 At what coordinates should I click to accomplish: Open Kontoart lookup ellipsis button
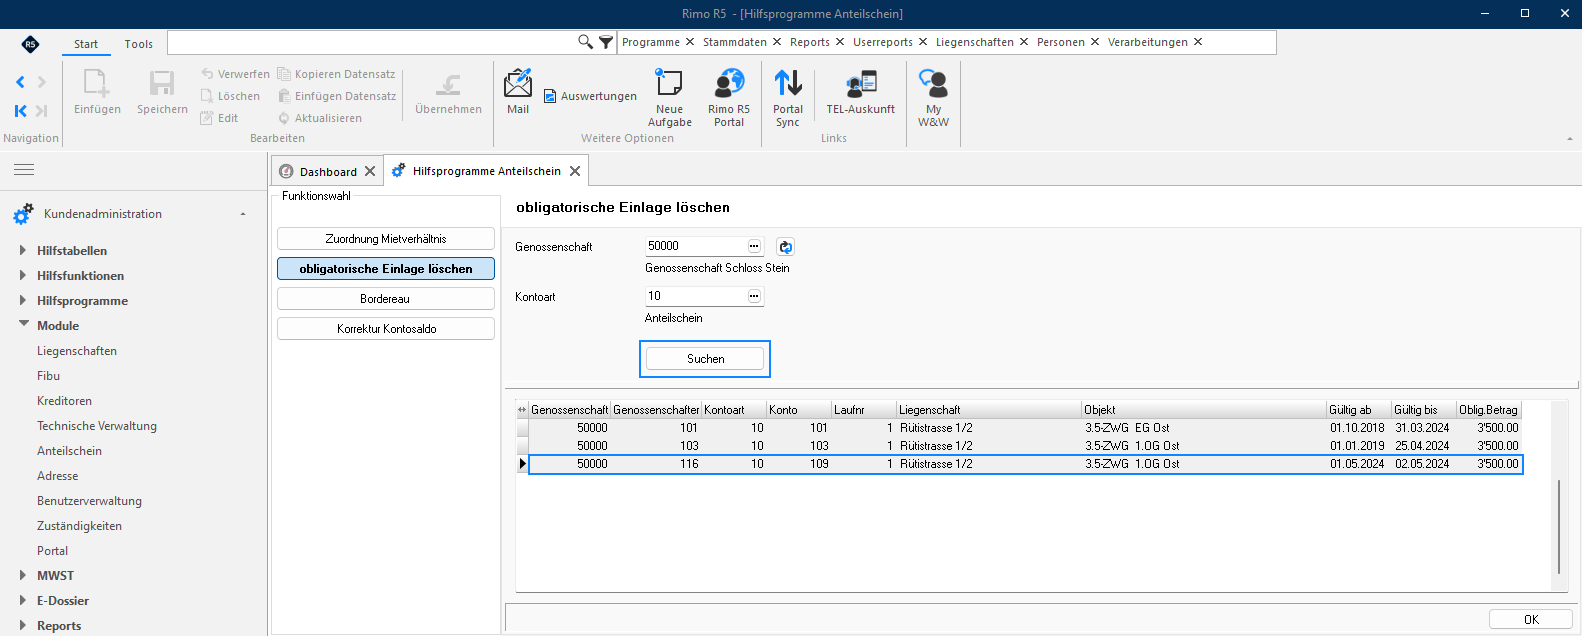coord(754,296)
